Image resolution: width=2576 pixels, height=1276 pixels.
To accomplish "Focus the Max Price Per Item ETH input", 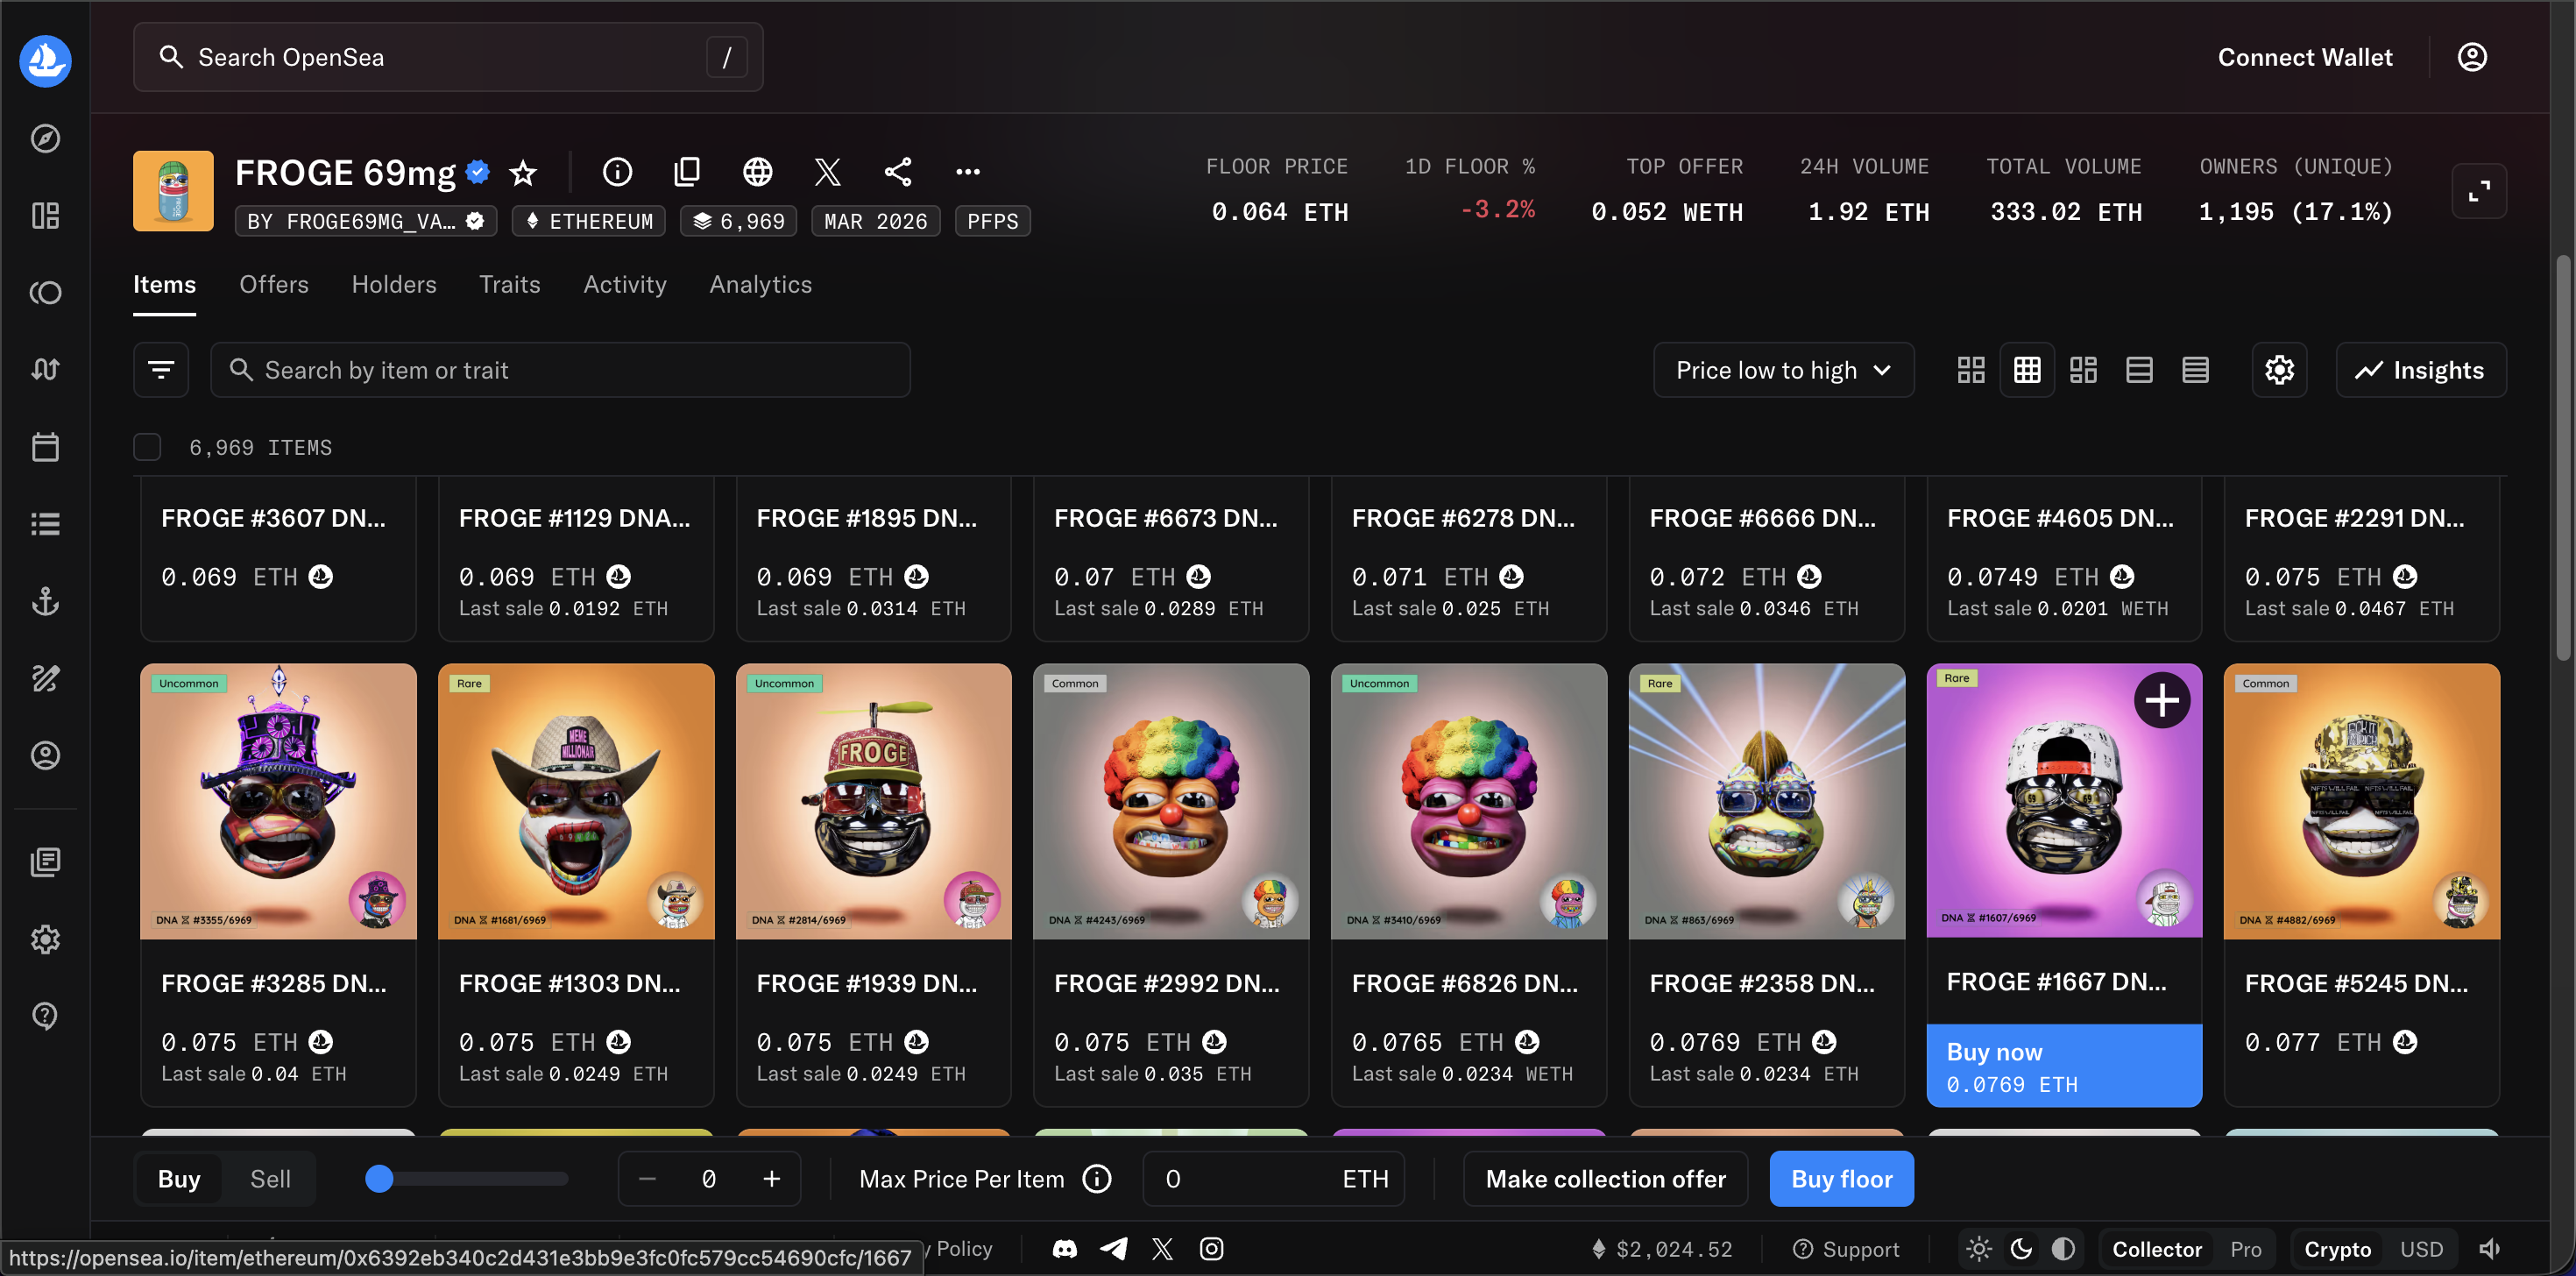I will click(1273, 1179).
